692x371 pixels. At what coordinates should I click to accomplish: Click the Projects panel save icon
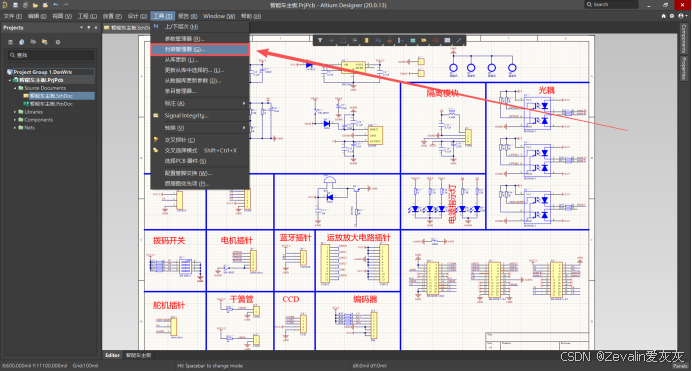click(11, 42)
